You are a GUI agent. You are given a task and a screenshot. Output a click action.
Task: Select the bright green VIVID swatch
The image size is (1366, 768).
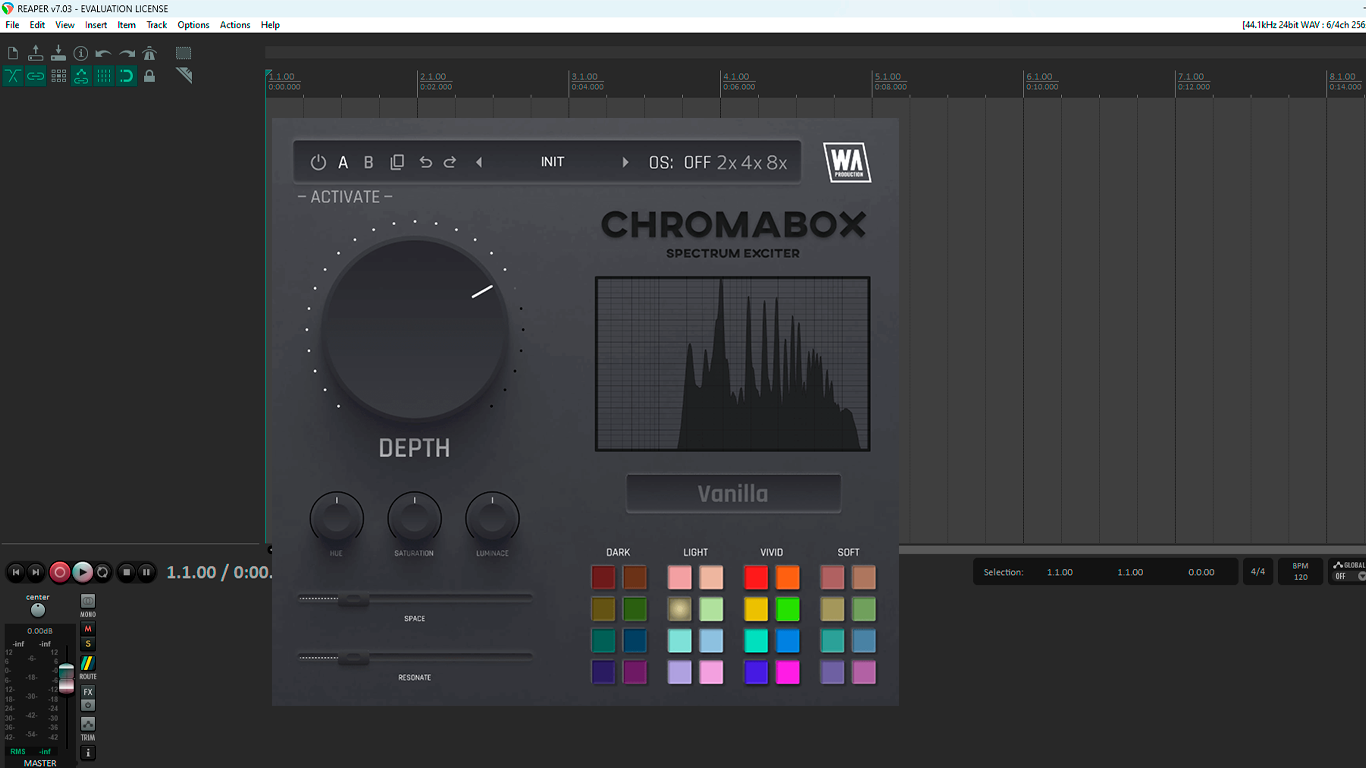[x=788, y=609]
